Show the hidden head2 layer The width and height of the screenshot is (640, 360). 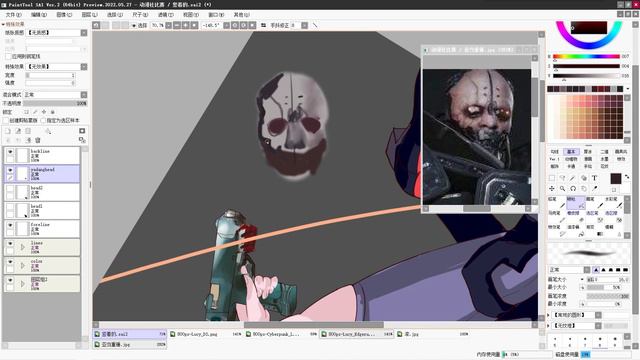pos(10,188)
